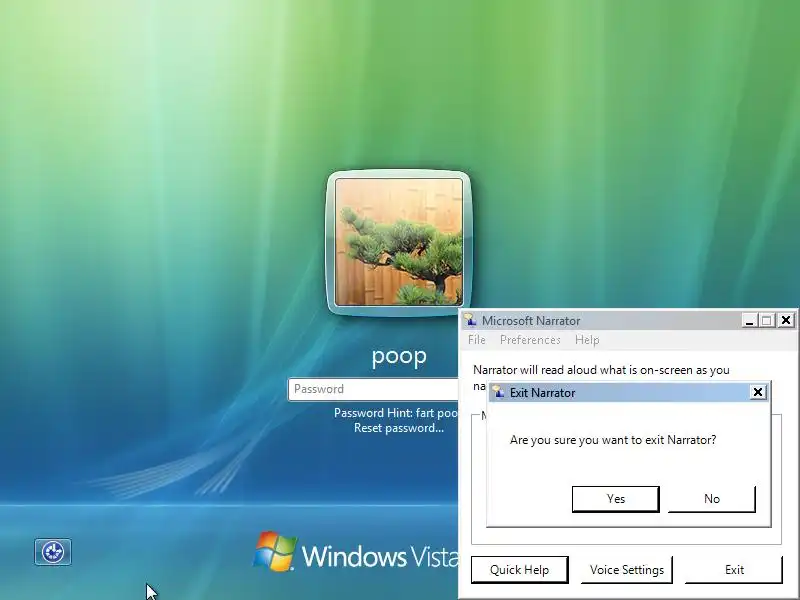Close the Microsoft Narrator window
The width and height of the screenshot is (800, 600).
click(786, 320)
